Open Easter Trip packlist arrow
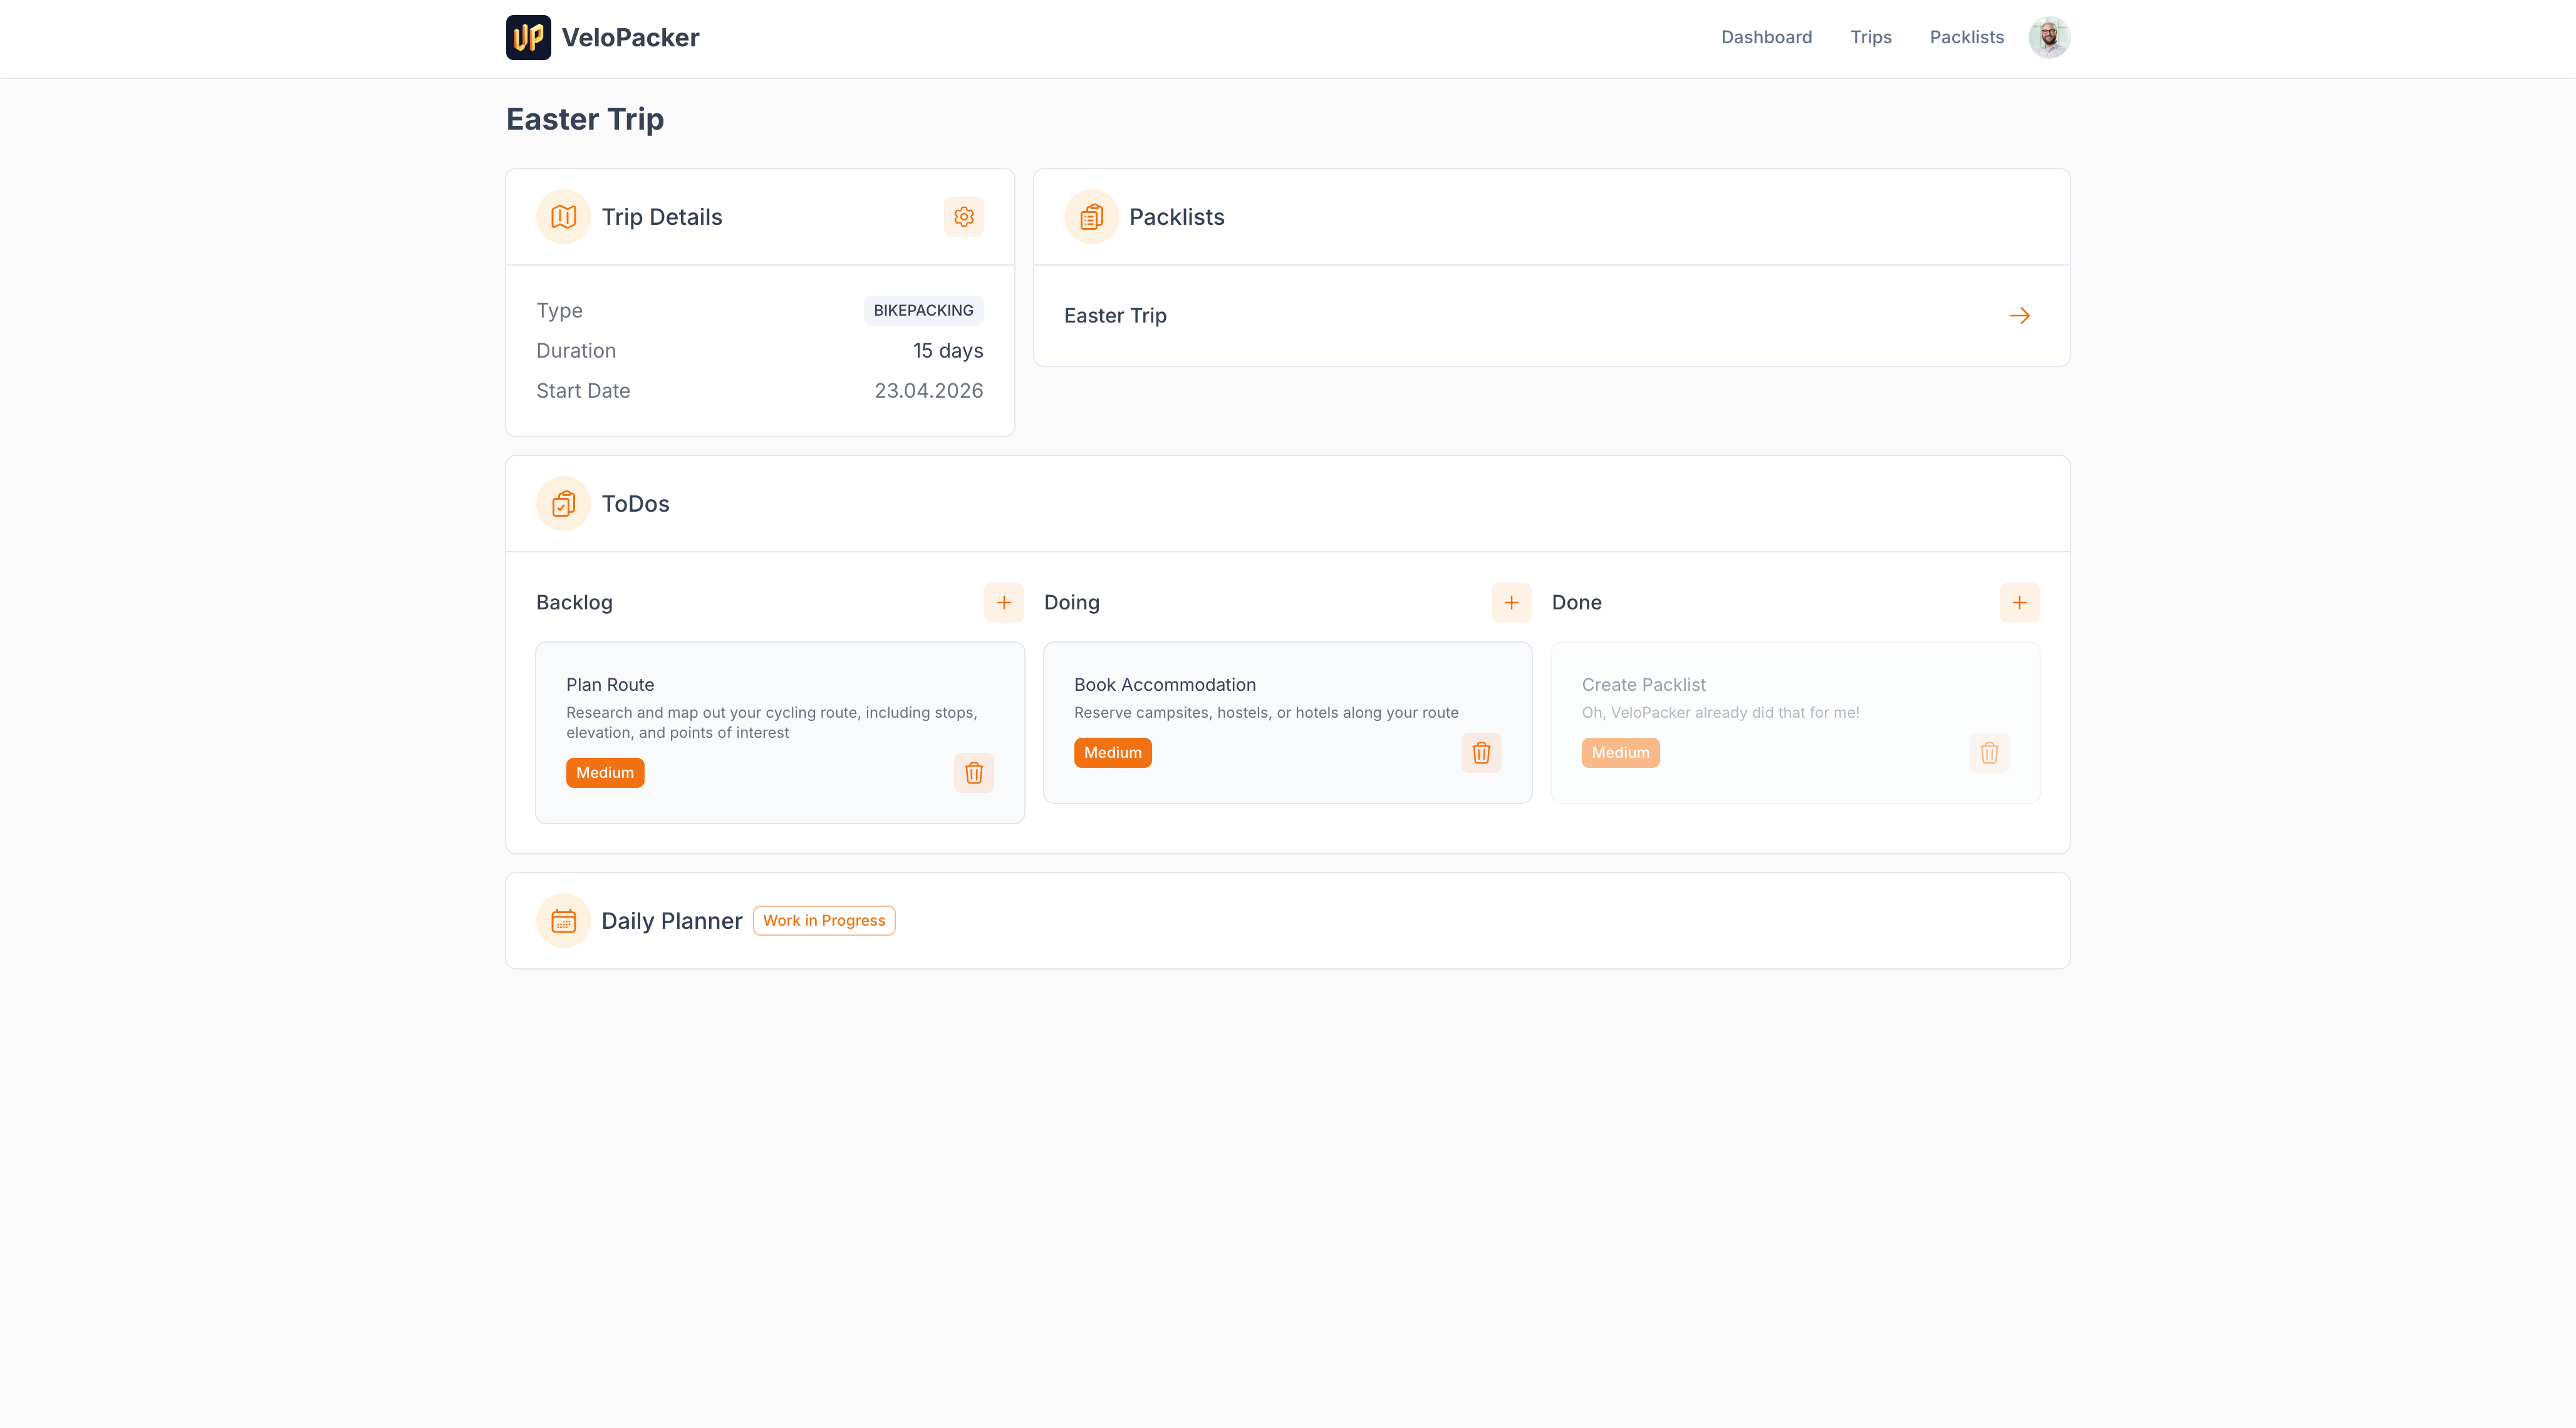2576x1428 pixels. click(x=2019, y=316)
